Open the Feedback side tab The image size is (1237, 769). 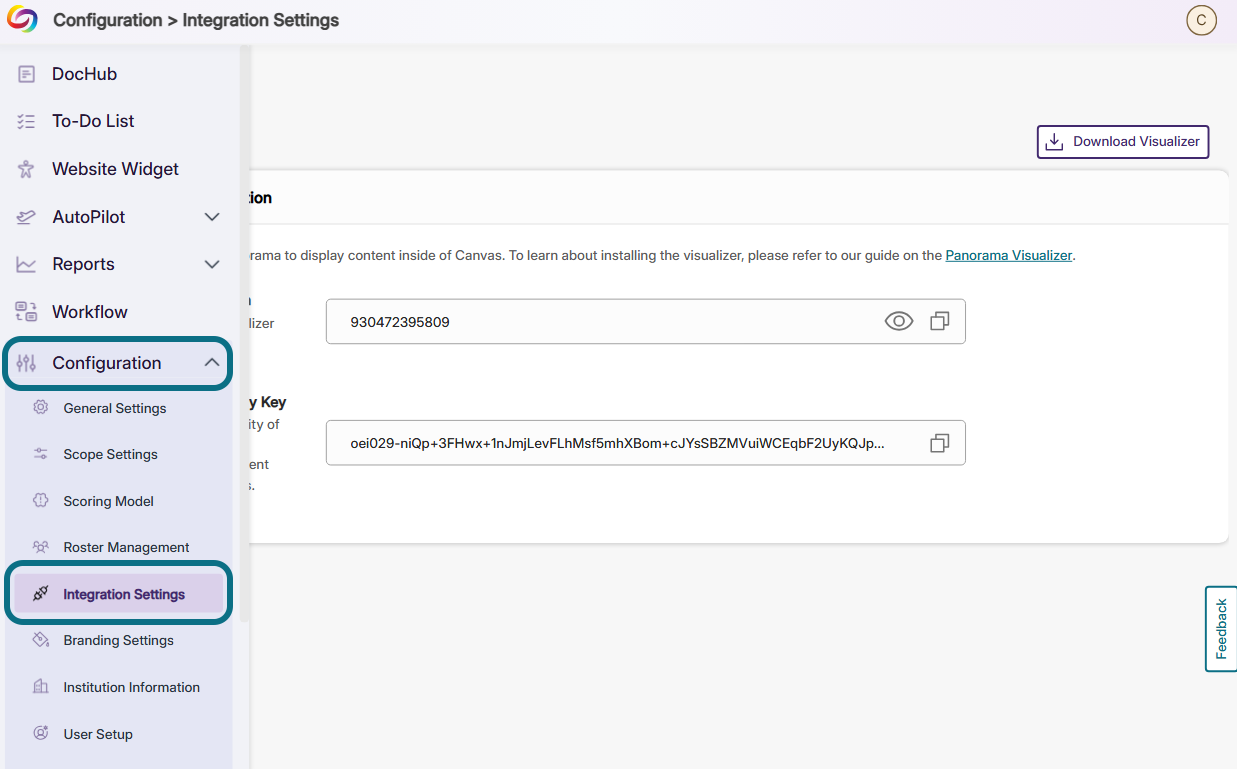(x=1221, y=629)
